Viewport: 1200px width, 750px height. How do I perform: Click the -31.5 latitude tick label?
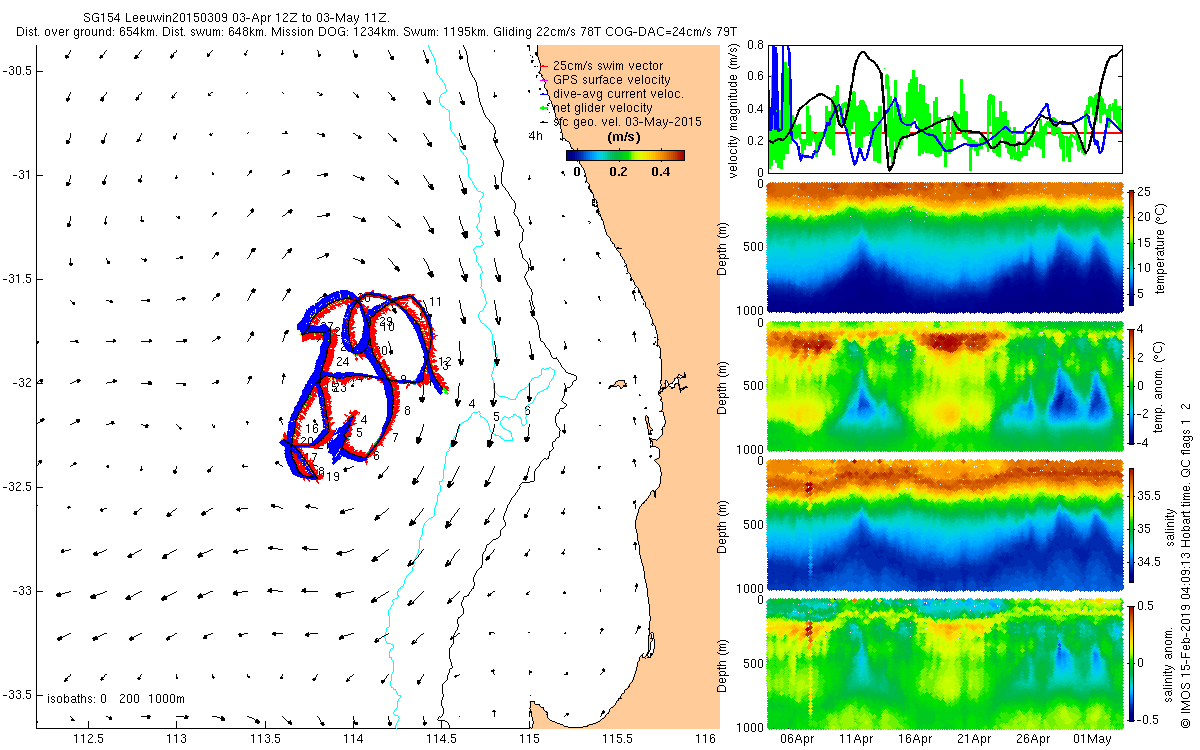tap(18, 279)
